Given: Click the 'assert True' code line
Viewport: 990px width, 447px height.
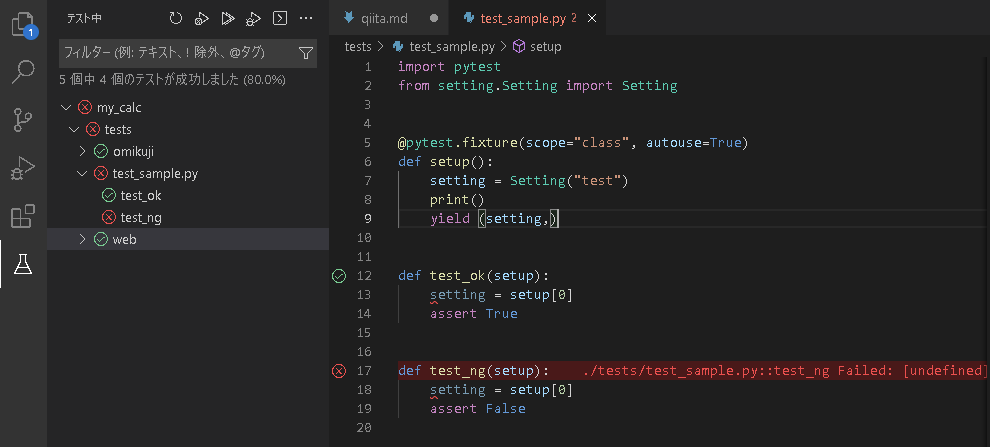Looking at the screenshot, I should pyautogui.click(x=474, y=313).
